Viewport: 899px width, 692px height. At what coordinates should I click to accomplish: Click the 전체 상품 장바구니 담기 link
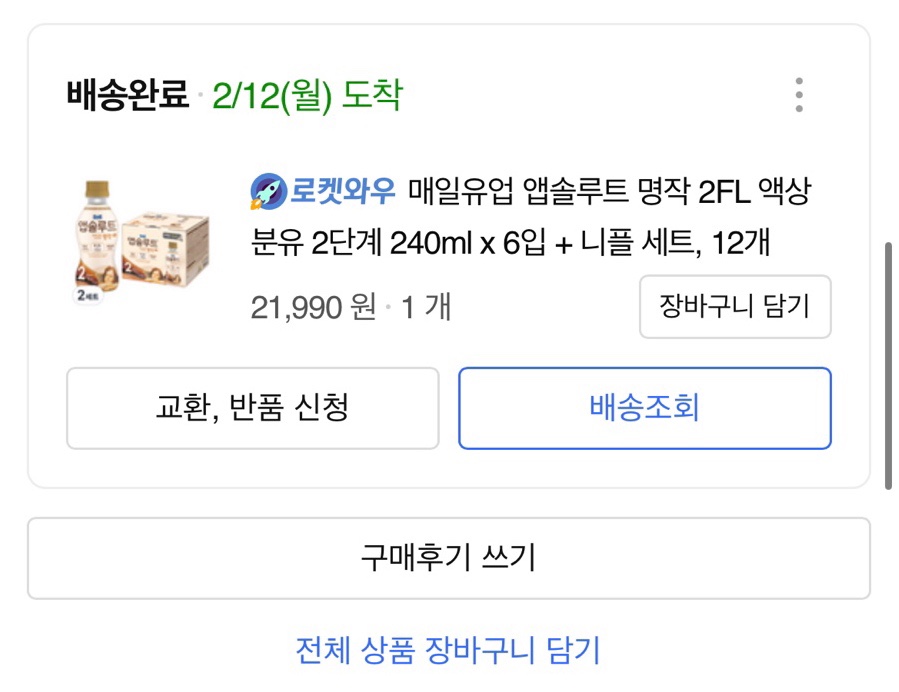pos(448,650)
